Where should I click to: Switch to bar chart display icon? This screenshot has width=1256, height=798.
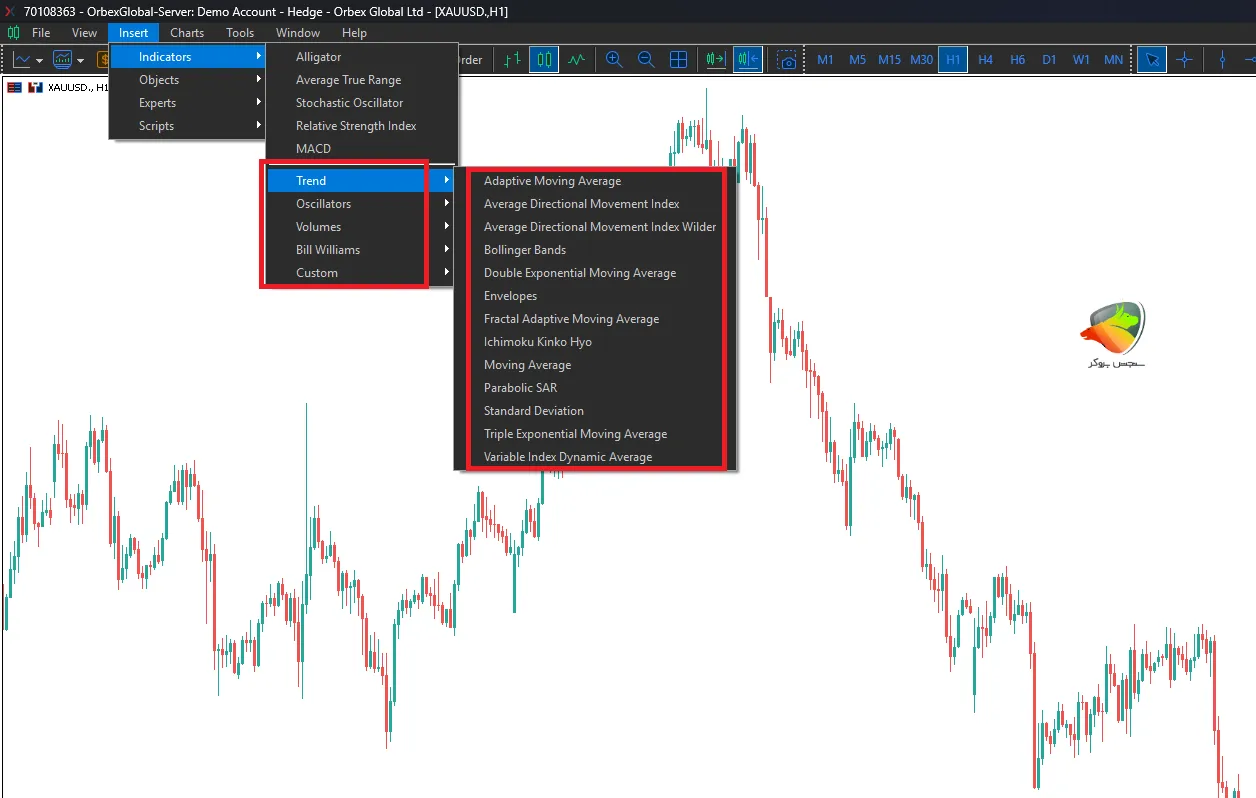[x=512, y=60]
